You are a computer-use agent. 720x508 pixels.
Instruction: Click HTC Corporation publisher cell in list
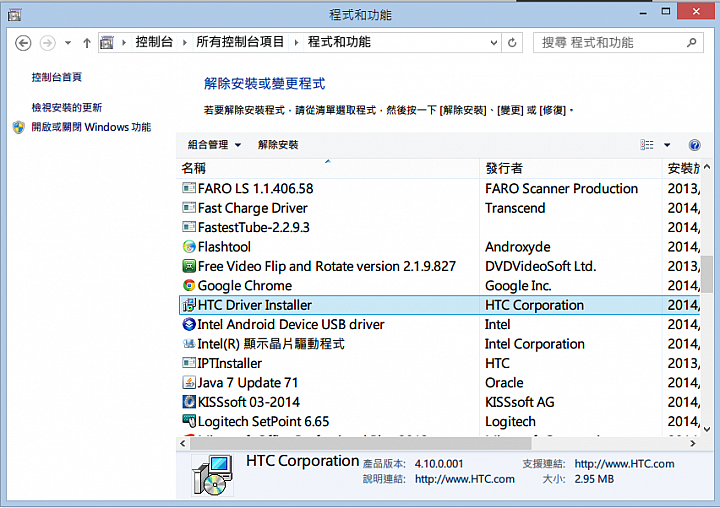click(534, 305)
